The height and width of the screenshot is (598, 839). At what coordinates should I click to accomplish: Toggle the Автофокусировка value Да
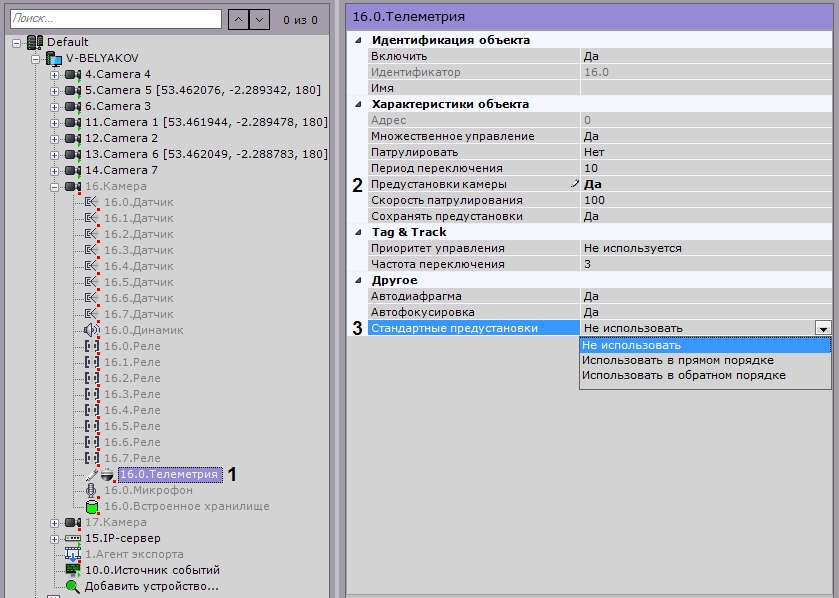(705, 312)
